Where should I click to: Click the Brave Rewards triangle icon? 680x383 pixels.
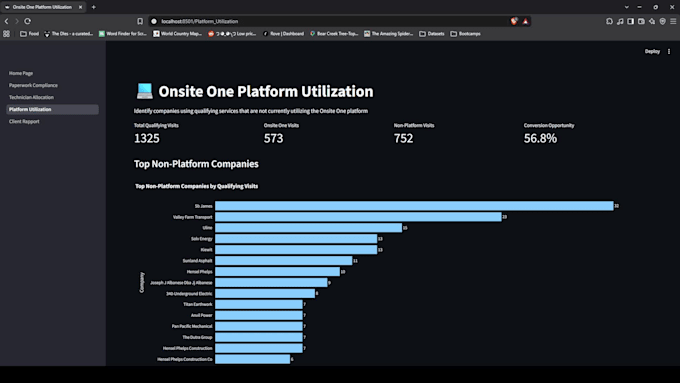click(x=525, y=21)
